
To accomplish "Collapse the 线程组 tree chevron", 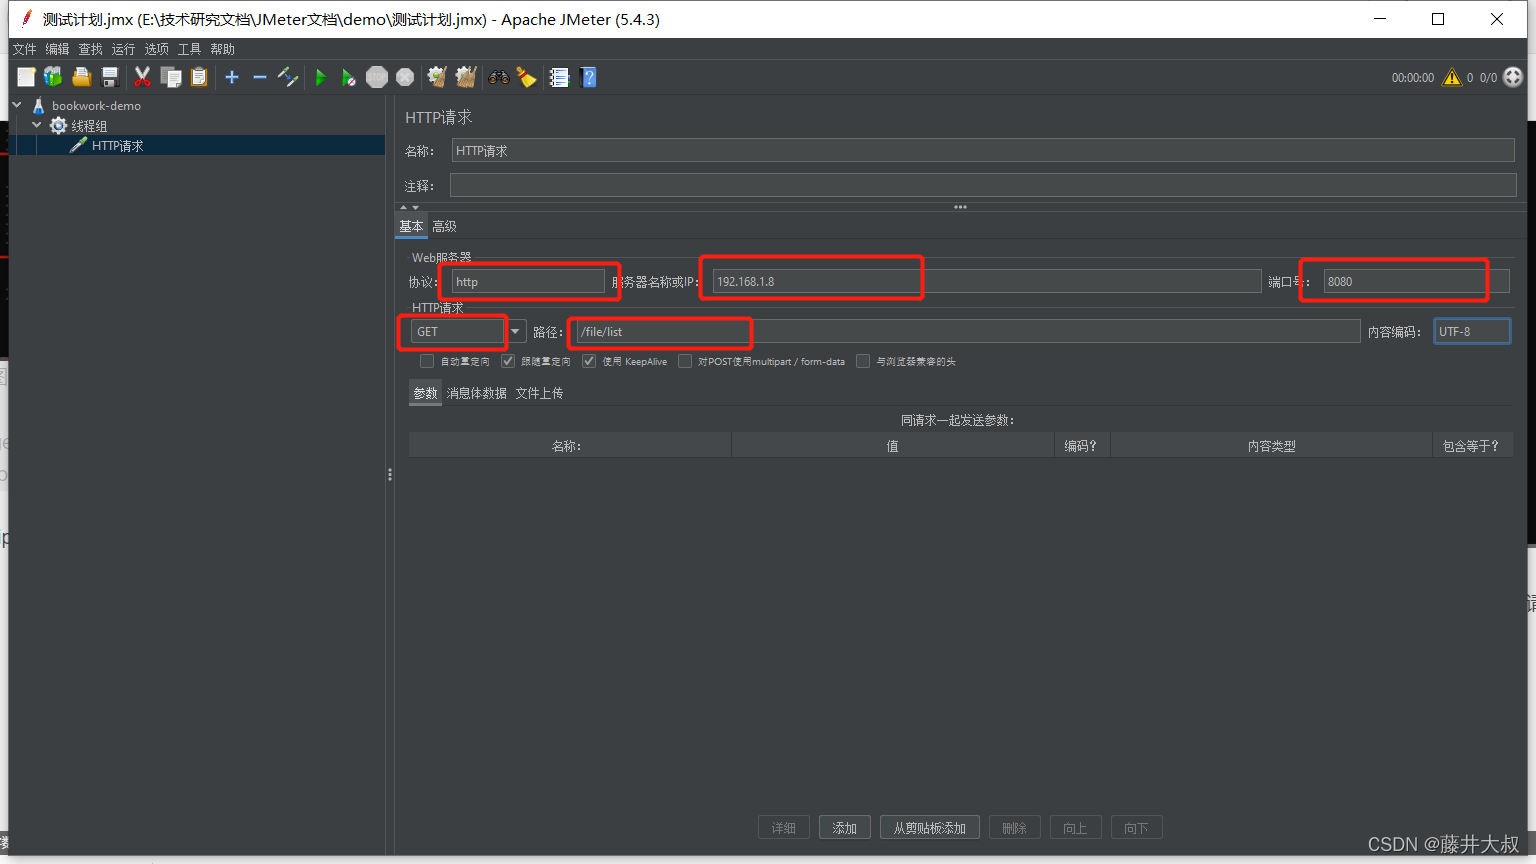I will click(37, 125).
